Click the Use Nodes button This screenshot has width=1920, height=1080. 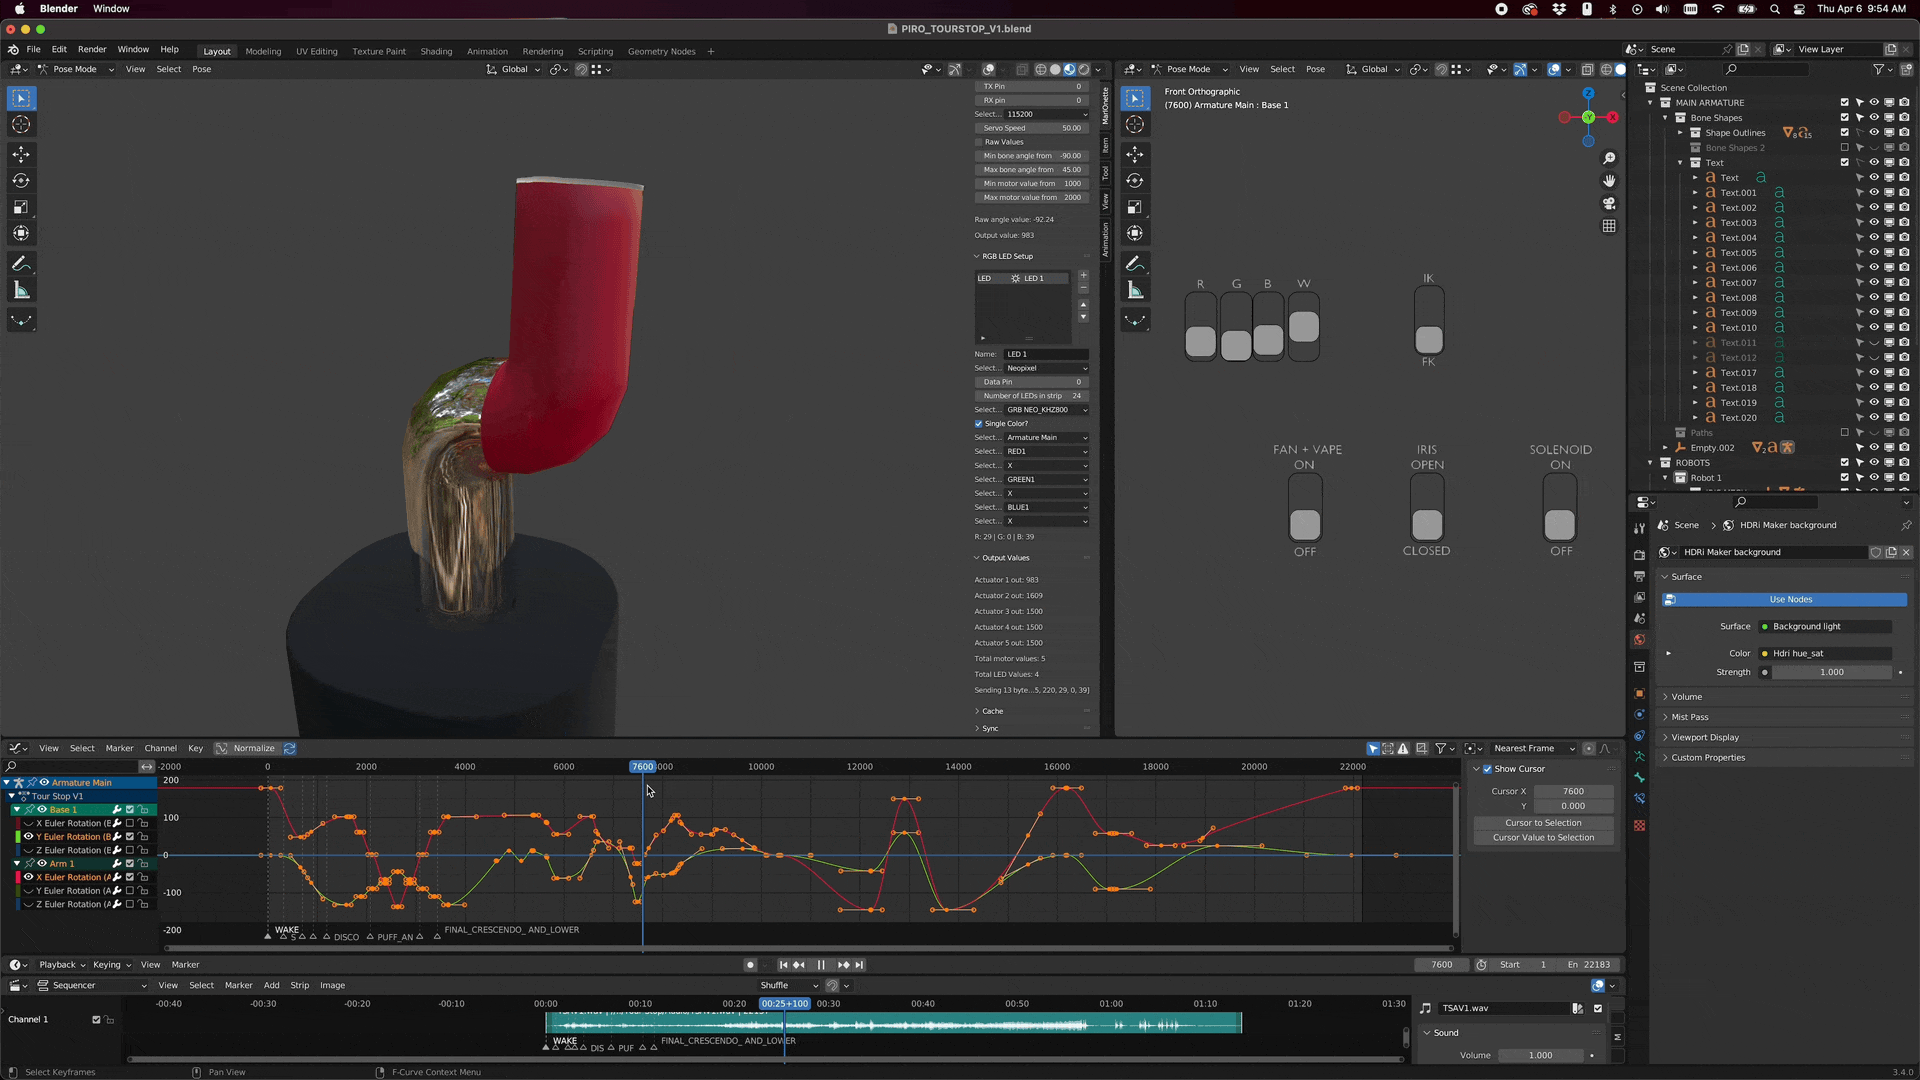[1790, 600]
